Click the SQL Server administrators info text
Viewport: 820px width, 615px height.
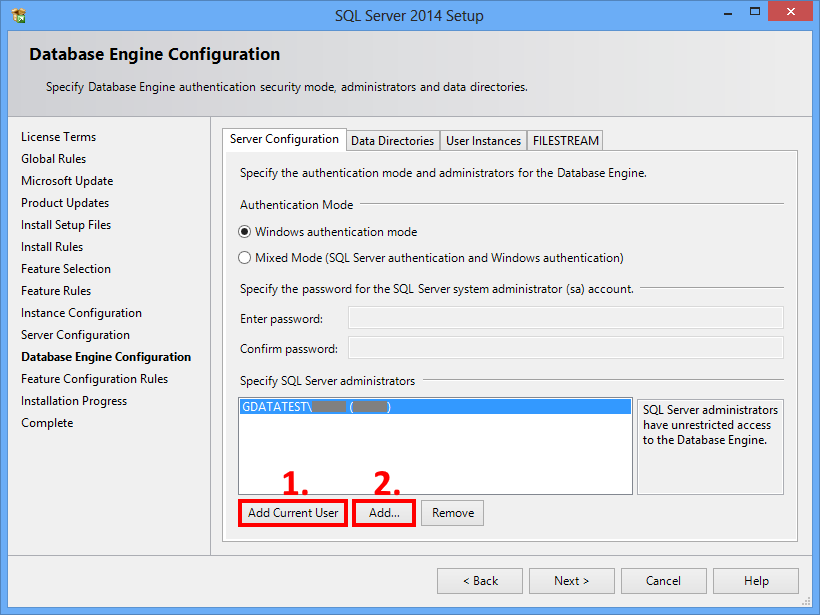(710, 425)
